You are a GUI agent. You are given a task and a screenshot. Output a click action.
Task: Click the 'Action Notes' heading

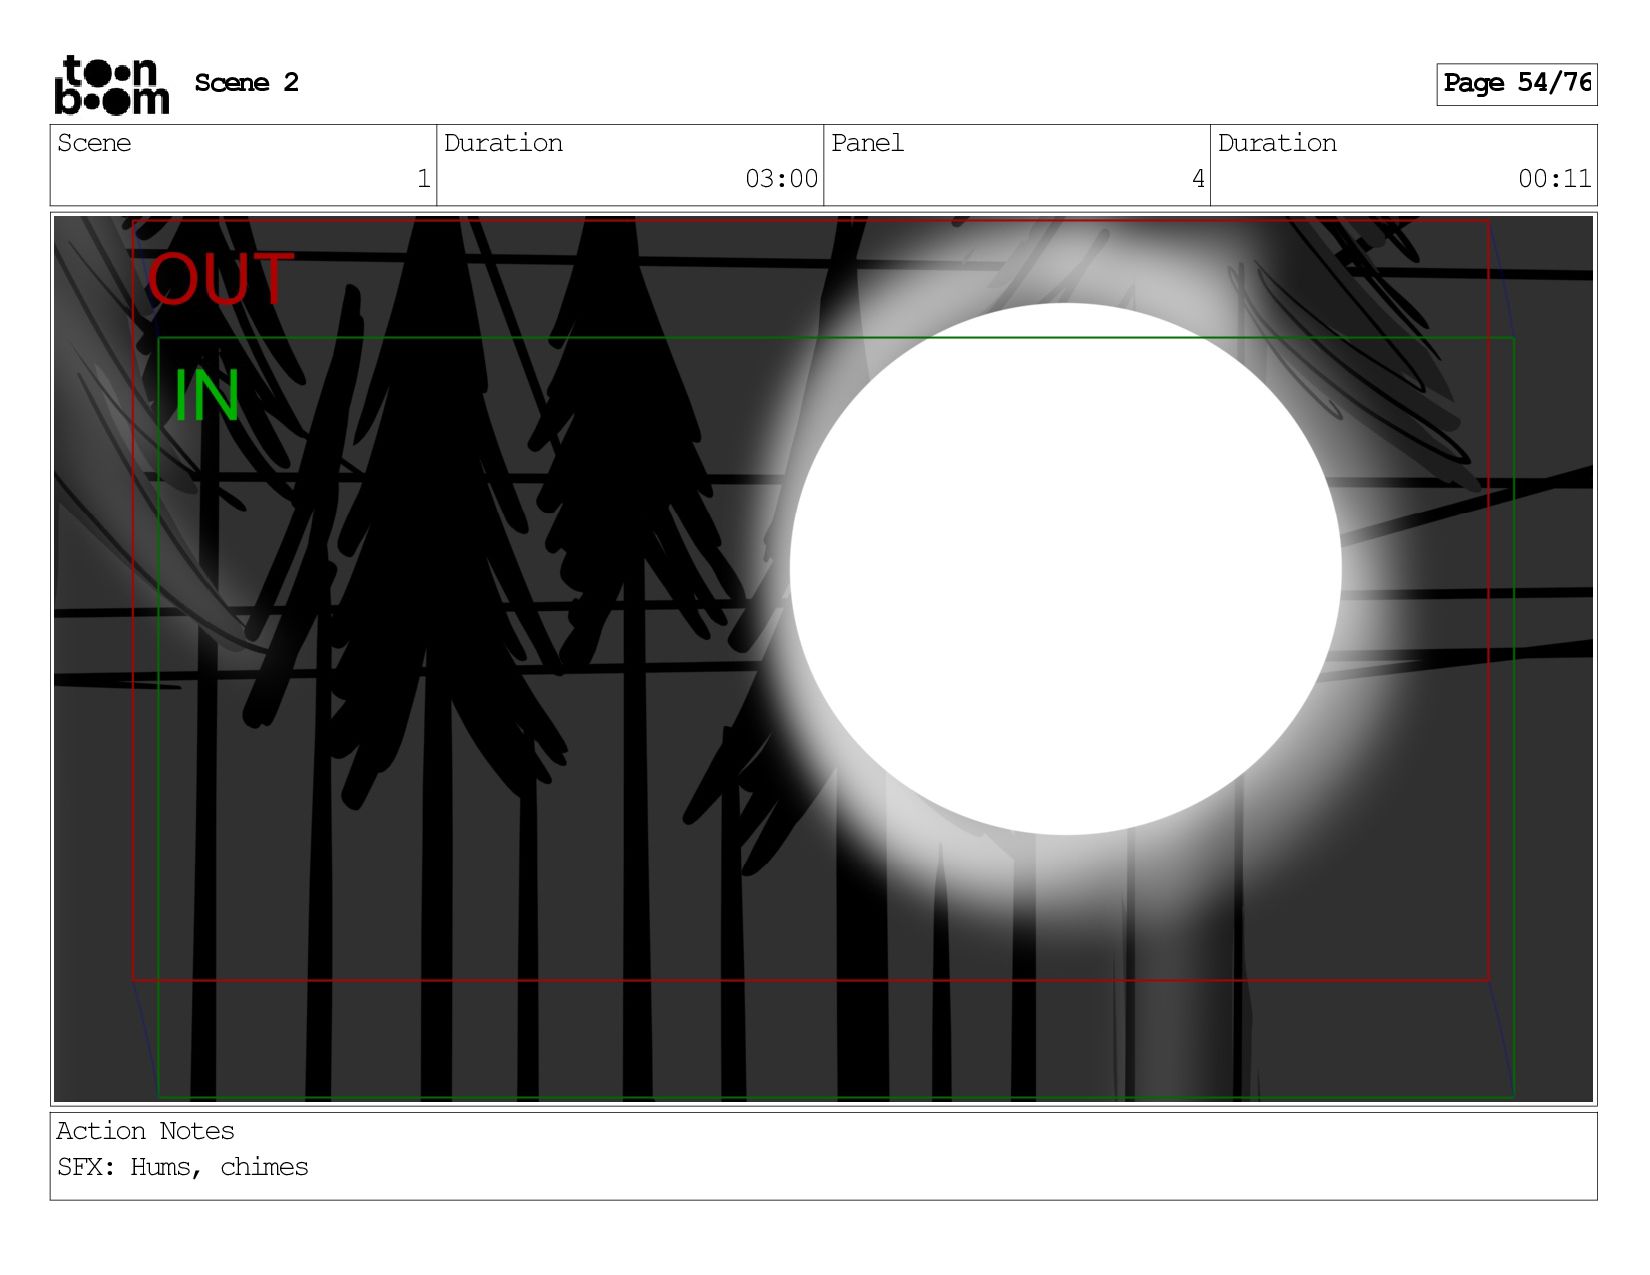145,1131
